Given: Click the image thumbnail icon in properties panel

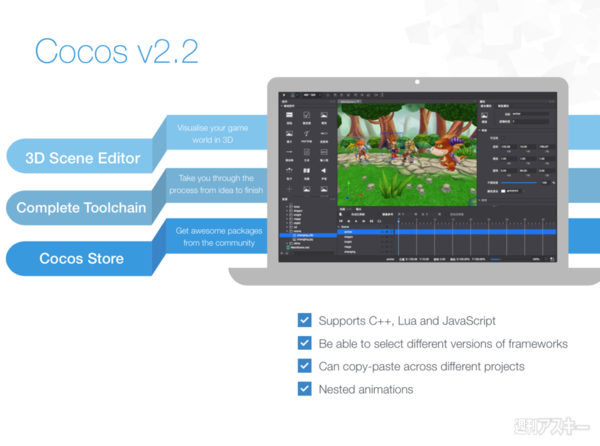Looking at the screenshot, I should click(484, 115).
